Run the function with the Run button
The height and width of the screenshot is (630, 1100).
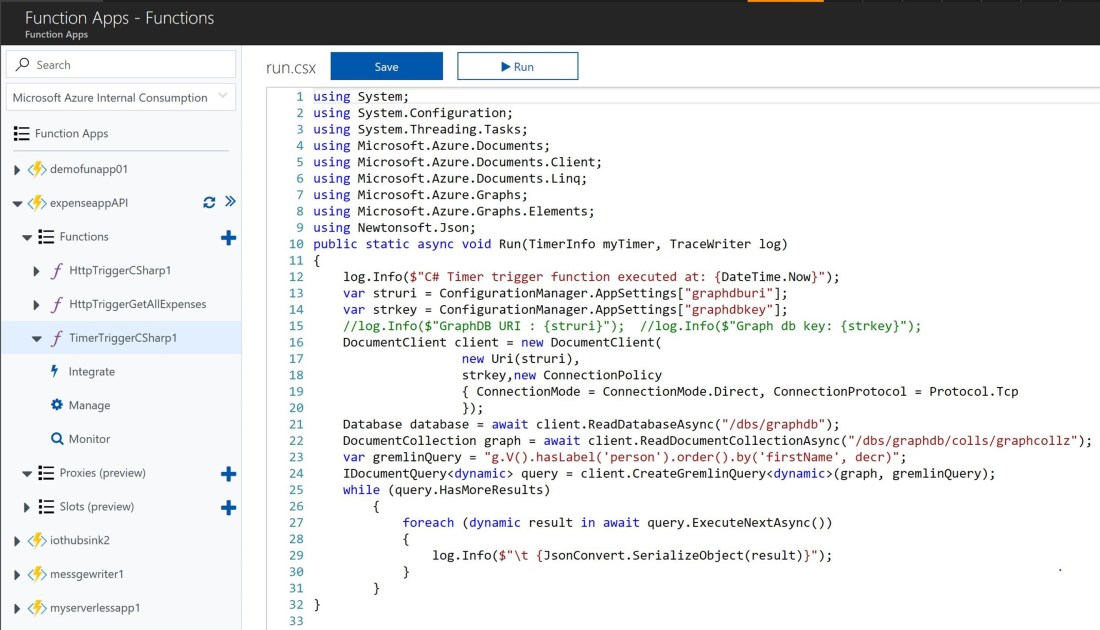click(x=517, y=67)
